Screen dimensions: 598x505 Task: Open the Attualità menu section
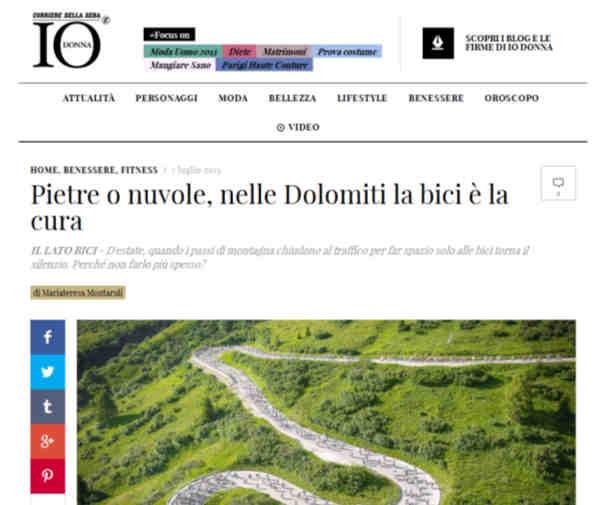coord(89,98)
